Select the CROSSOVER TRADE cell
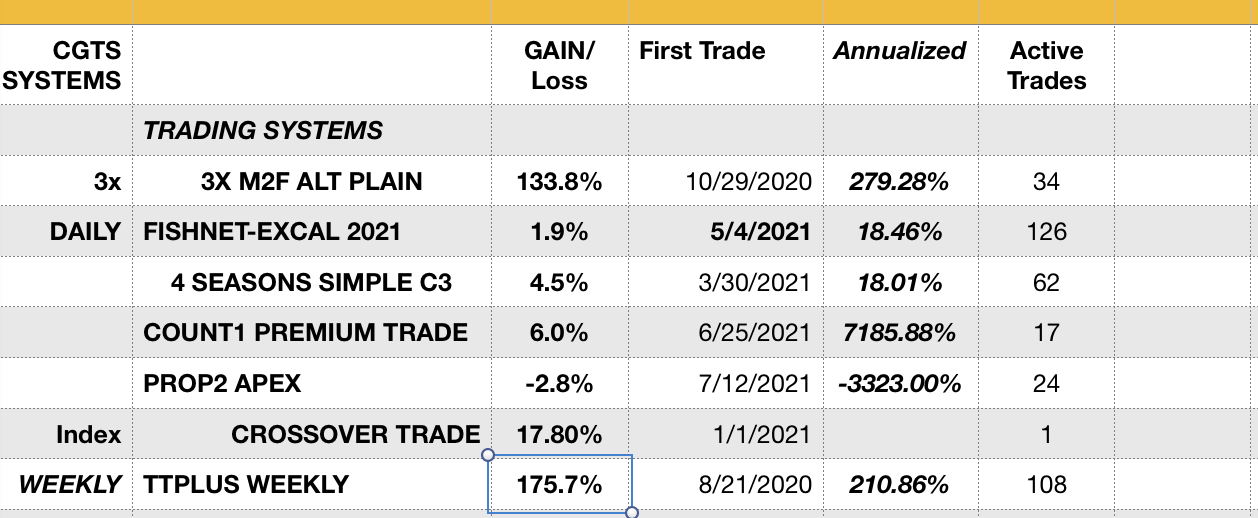The height and width of the screenshot is (518, 1258). pyautogui.click(x=355, y=435)
